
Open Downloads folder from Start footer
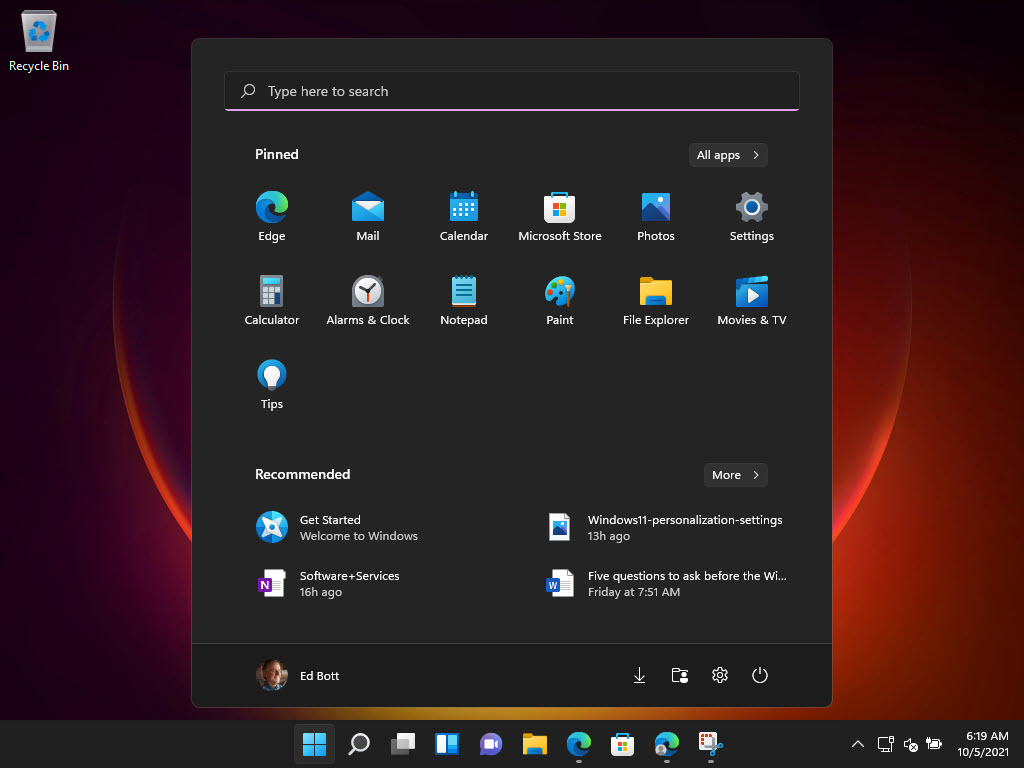640,676
